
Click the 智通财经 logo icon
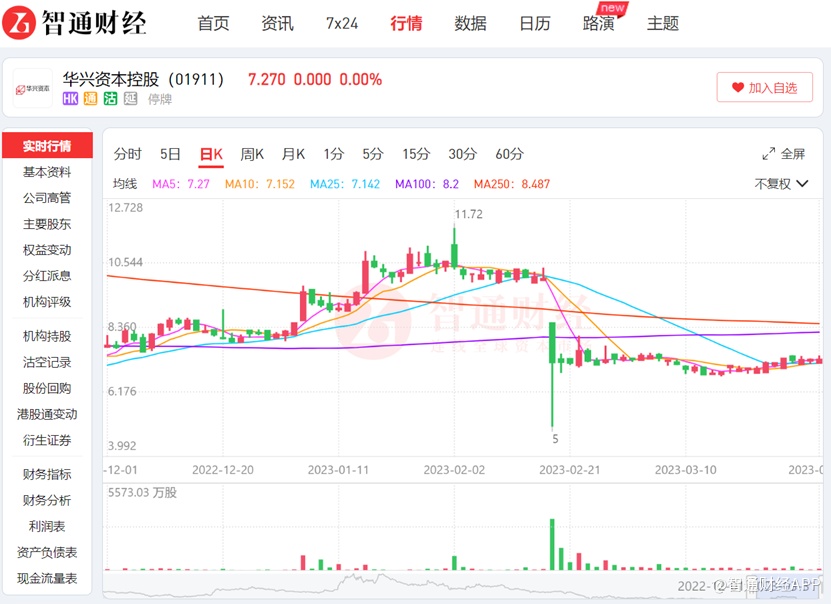(23, 23)
